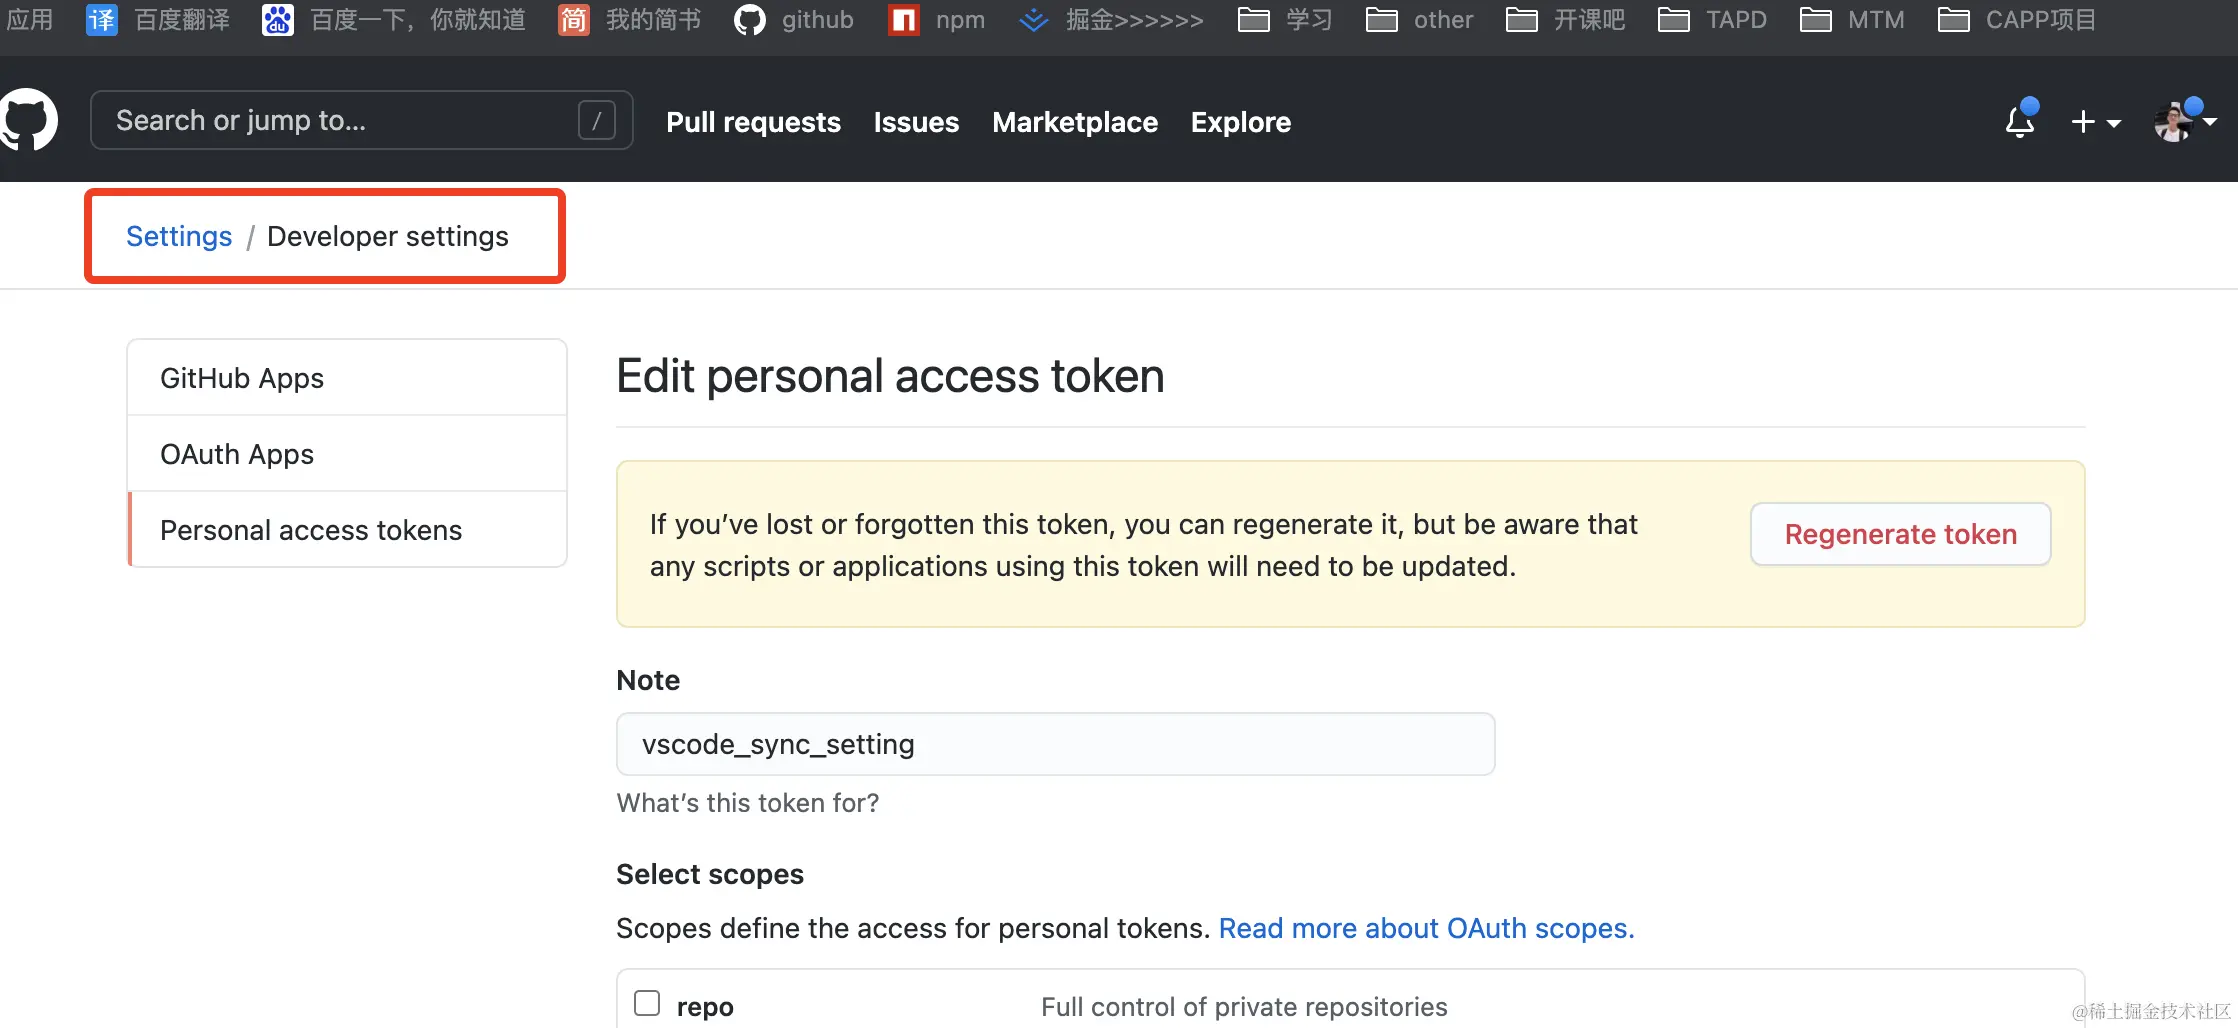The height and width of the screenshot is (1028, 2238).
Task: Click the npm bookmark icon
Action: pyautogui.click(x=904, y=20)
